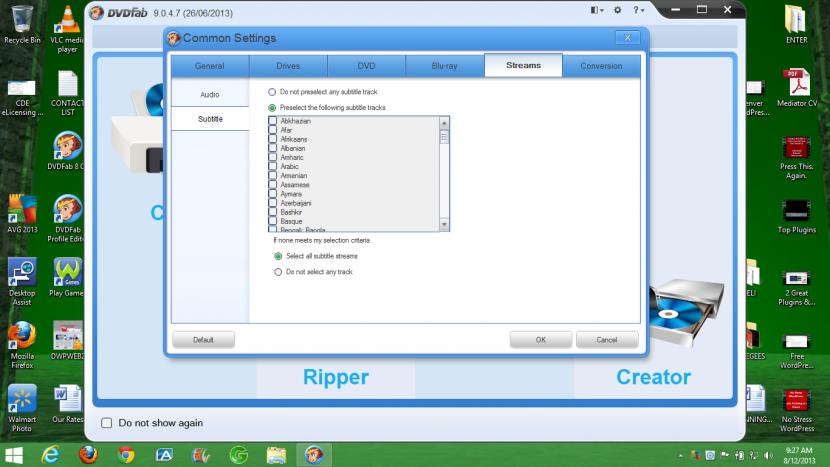Open the Desktop Assist icon
This screenshot has height=467, width=830.
tap(22, 282)
